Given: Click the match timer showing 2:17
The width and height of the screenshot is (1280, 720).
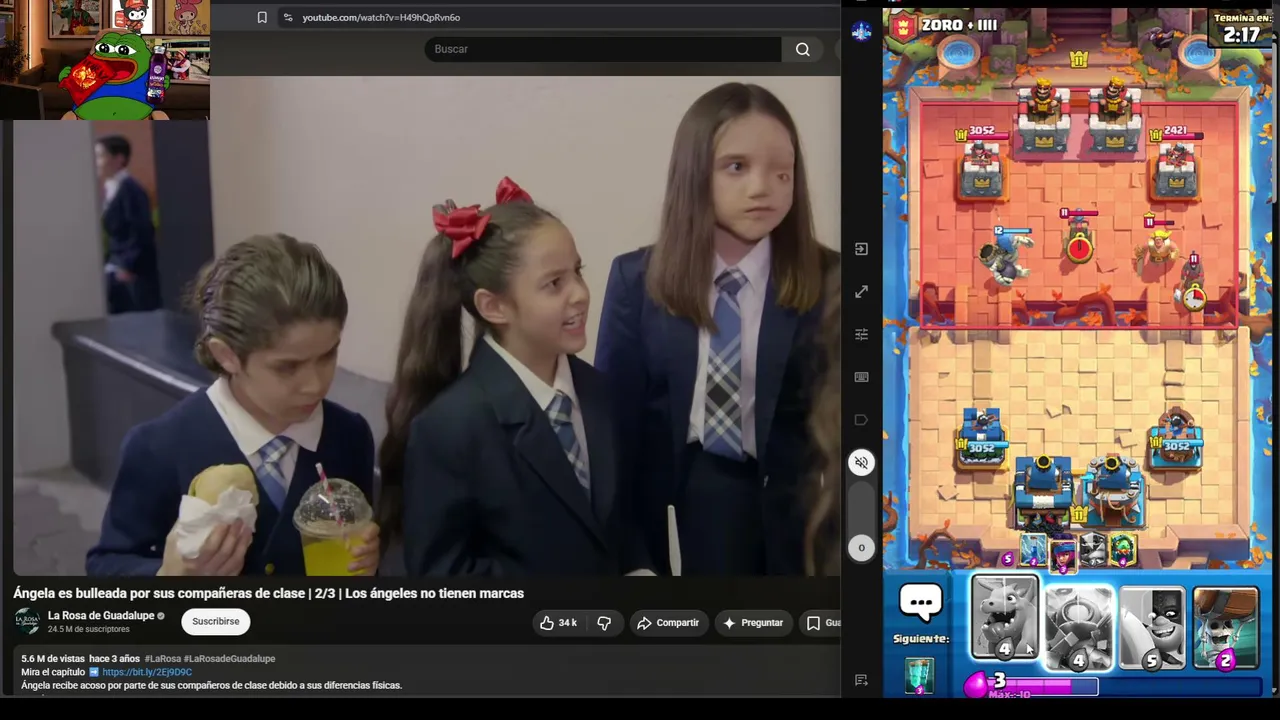Looking at the screenshot, I should (1242, 35).
